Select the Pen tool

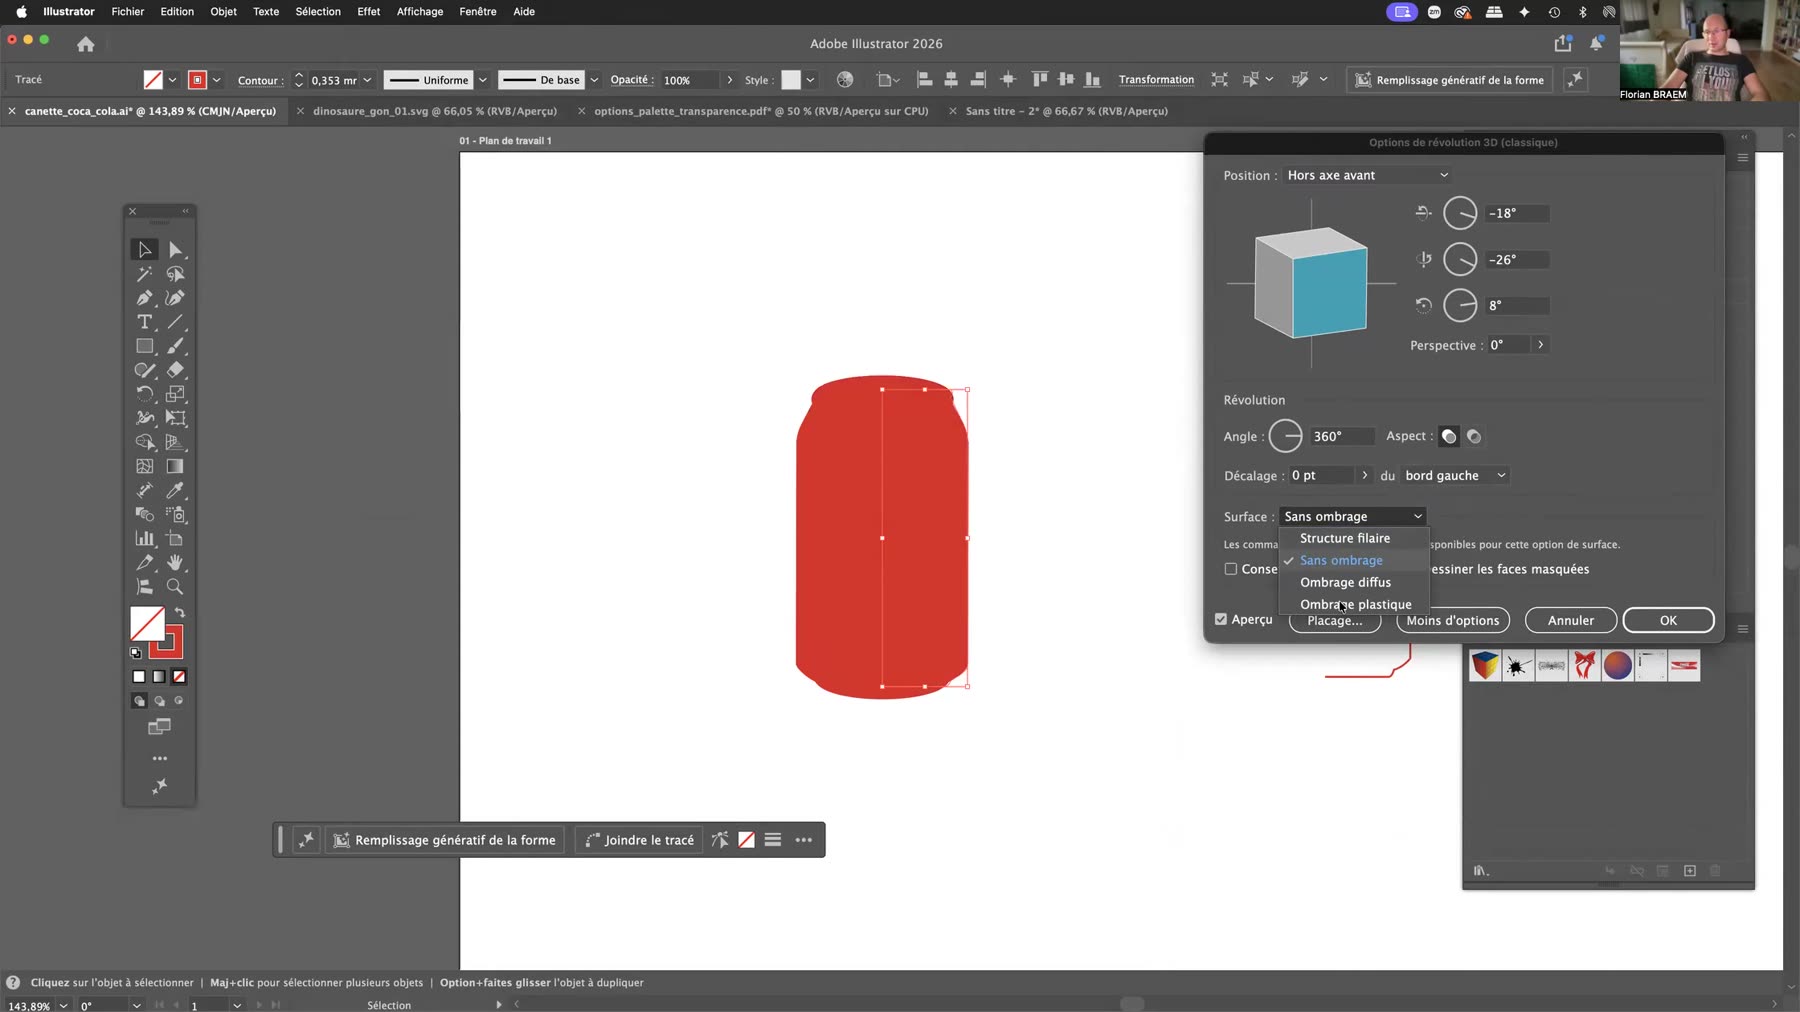145,297
